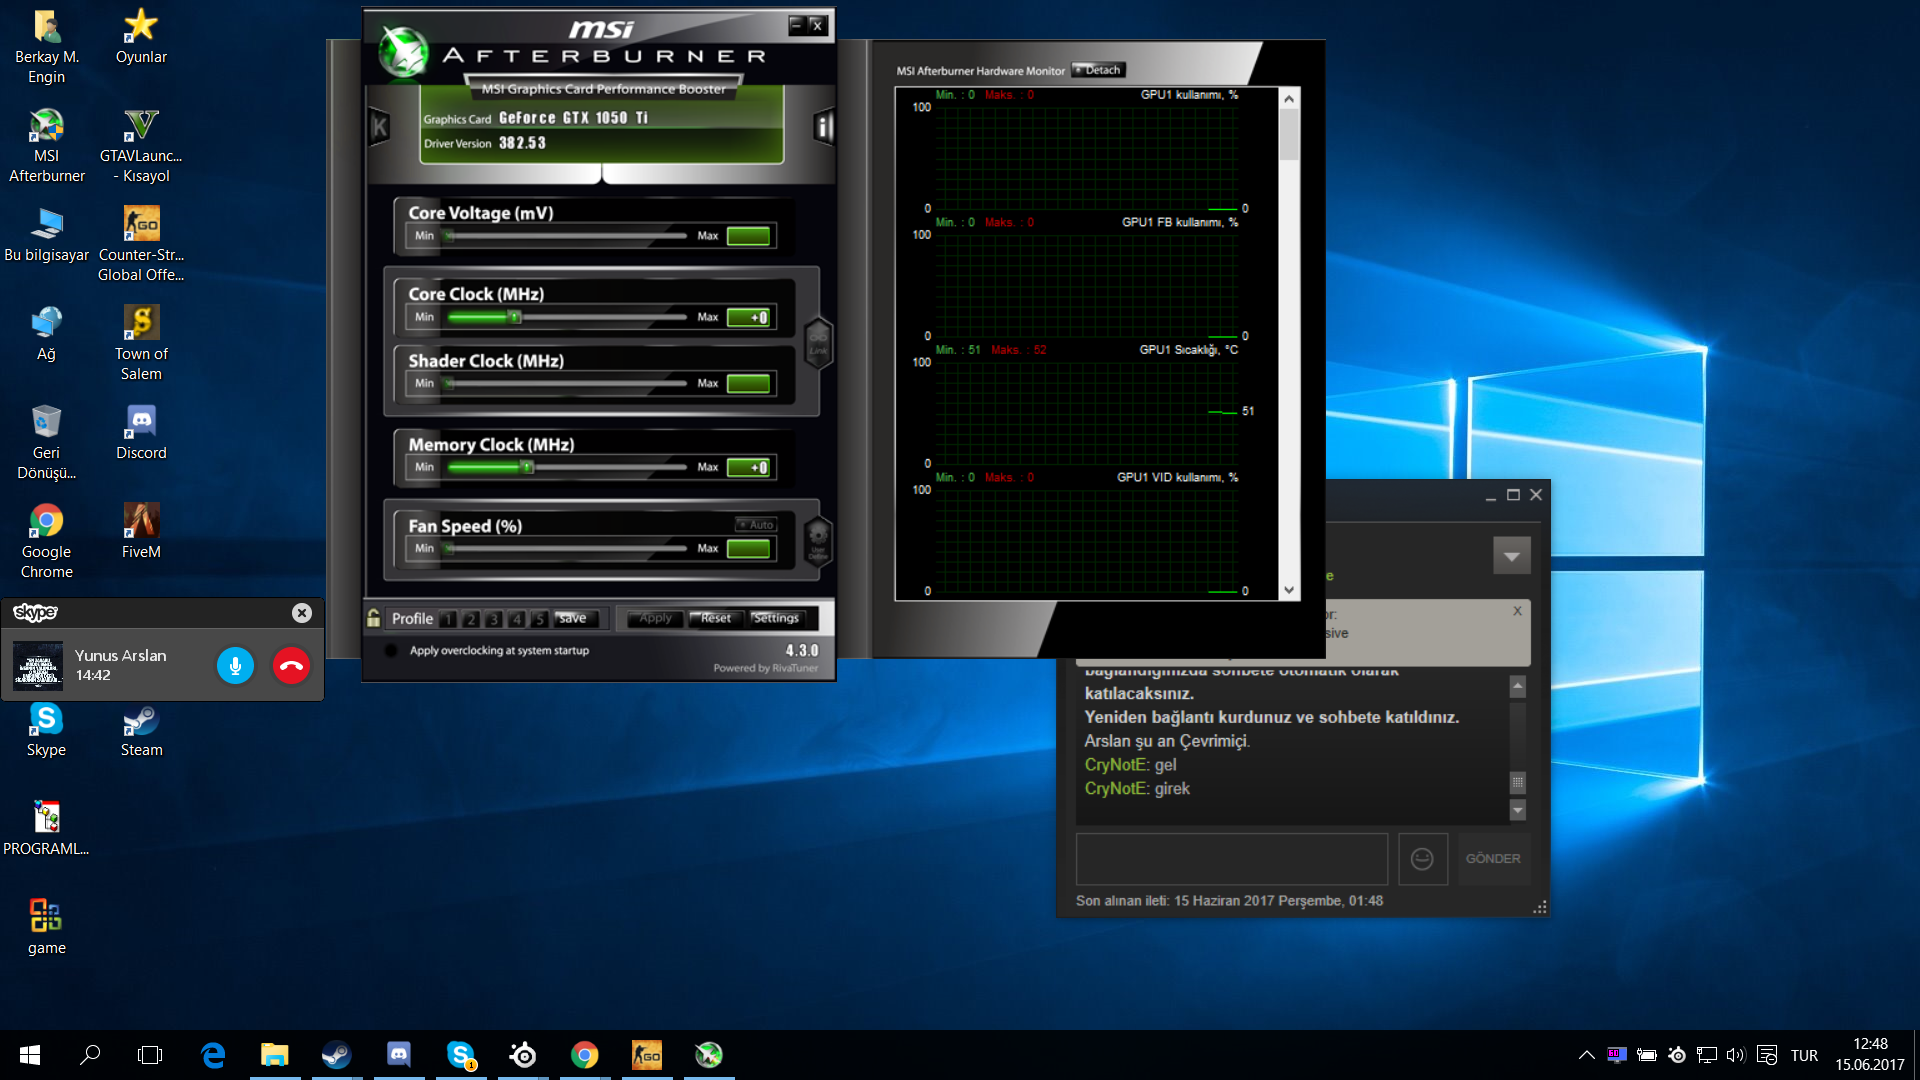Click the Shader Clock slider track

[x=567, y=383]
